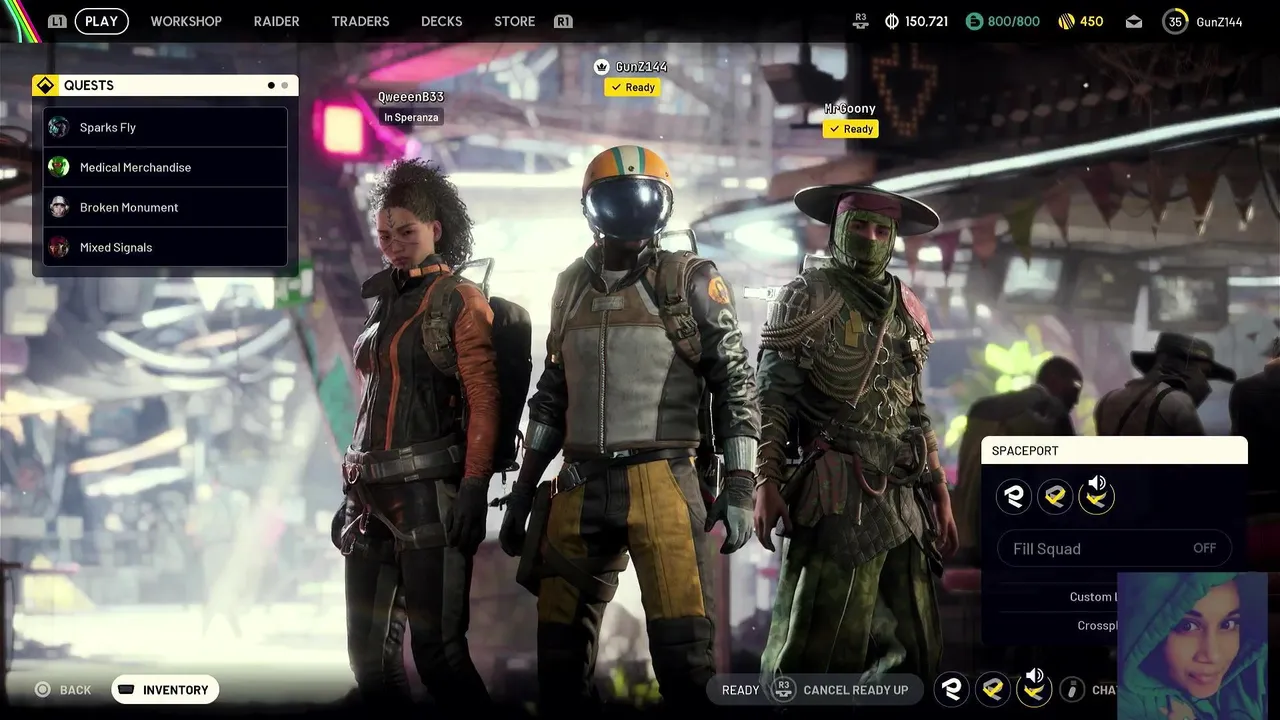Click the coin currency icon beside 150,721

pos(892,21)
